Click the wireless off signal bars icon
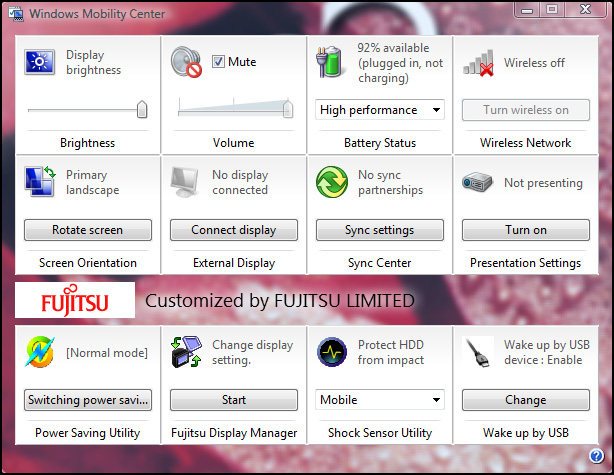 click(x=478, y=63)
